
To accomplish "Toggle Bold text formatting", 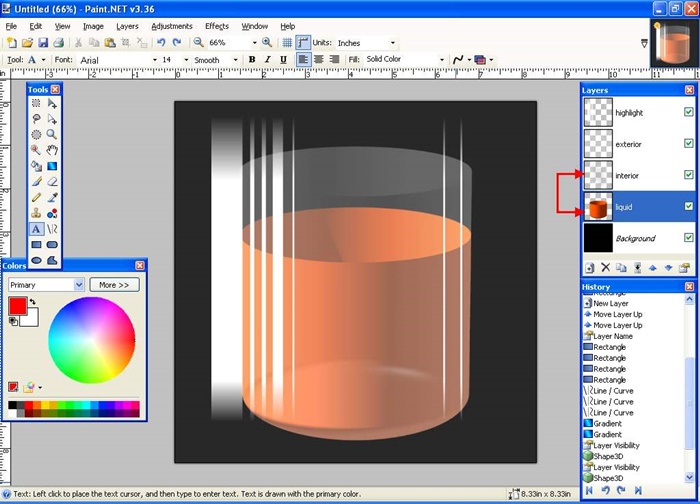I will [252, 59].
